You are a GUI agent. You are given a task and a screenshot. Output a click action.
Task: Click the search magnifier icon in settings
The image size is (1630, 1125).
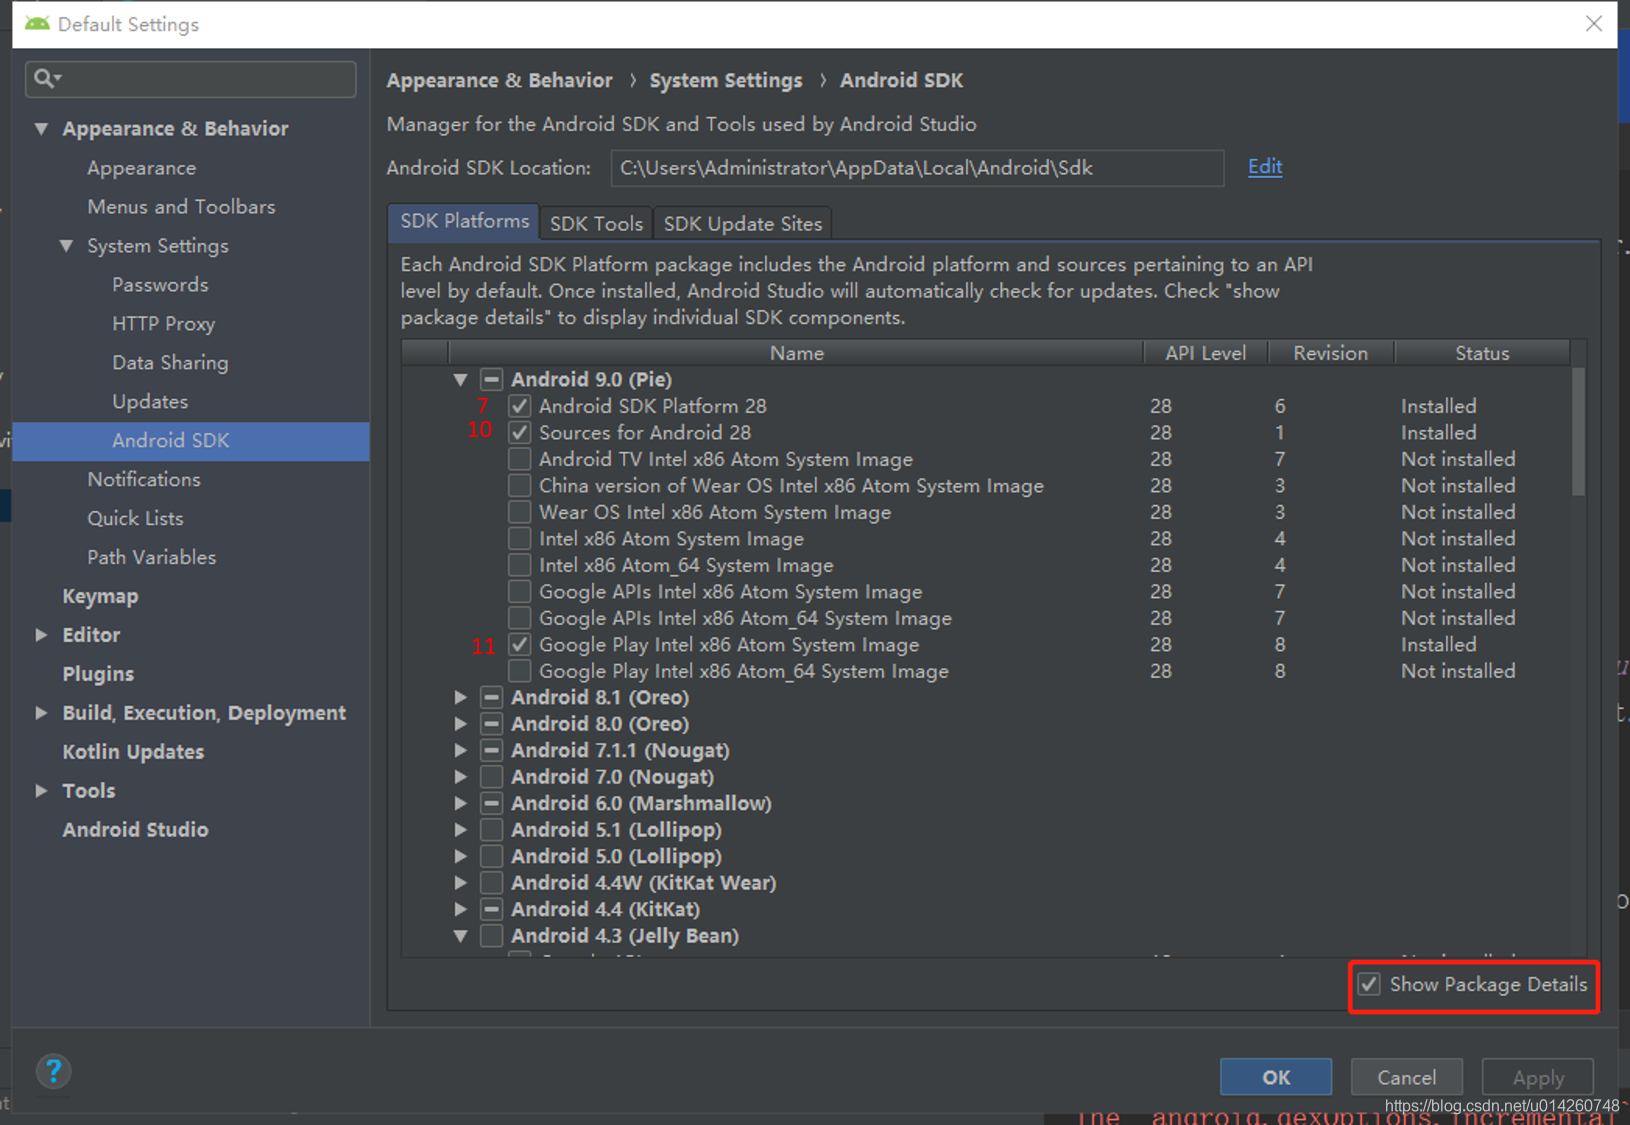(46, 78)
